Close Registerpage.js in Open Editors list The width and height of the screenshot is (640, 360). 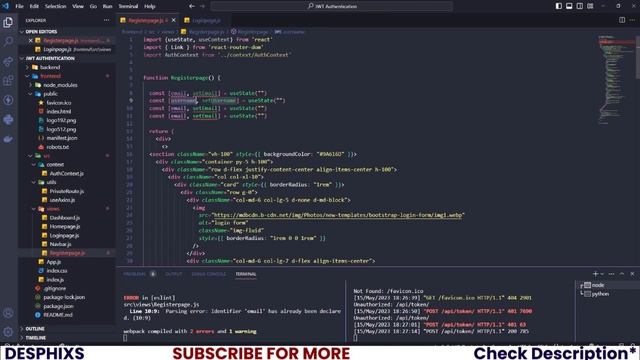(x=31, y=40)
